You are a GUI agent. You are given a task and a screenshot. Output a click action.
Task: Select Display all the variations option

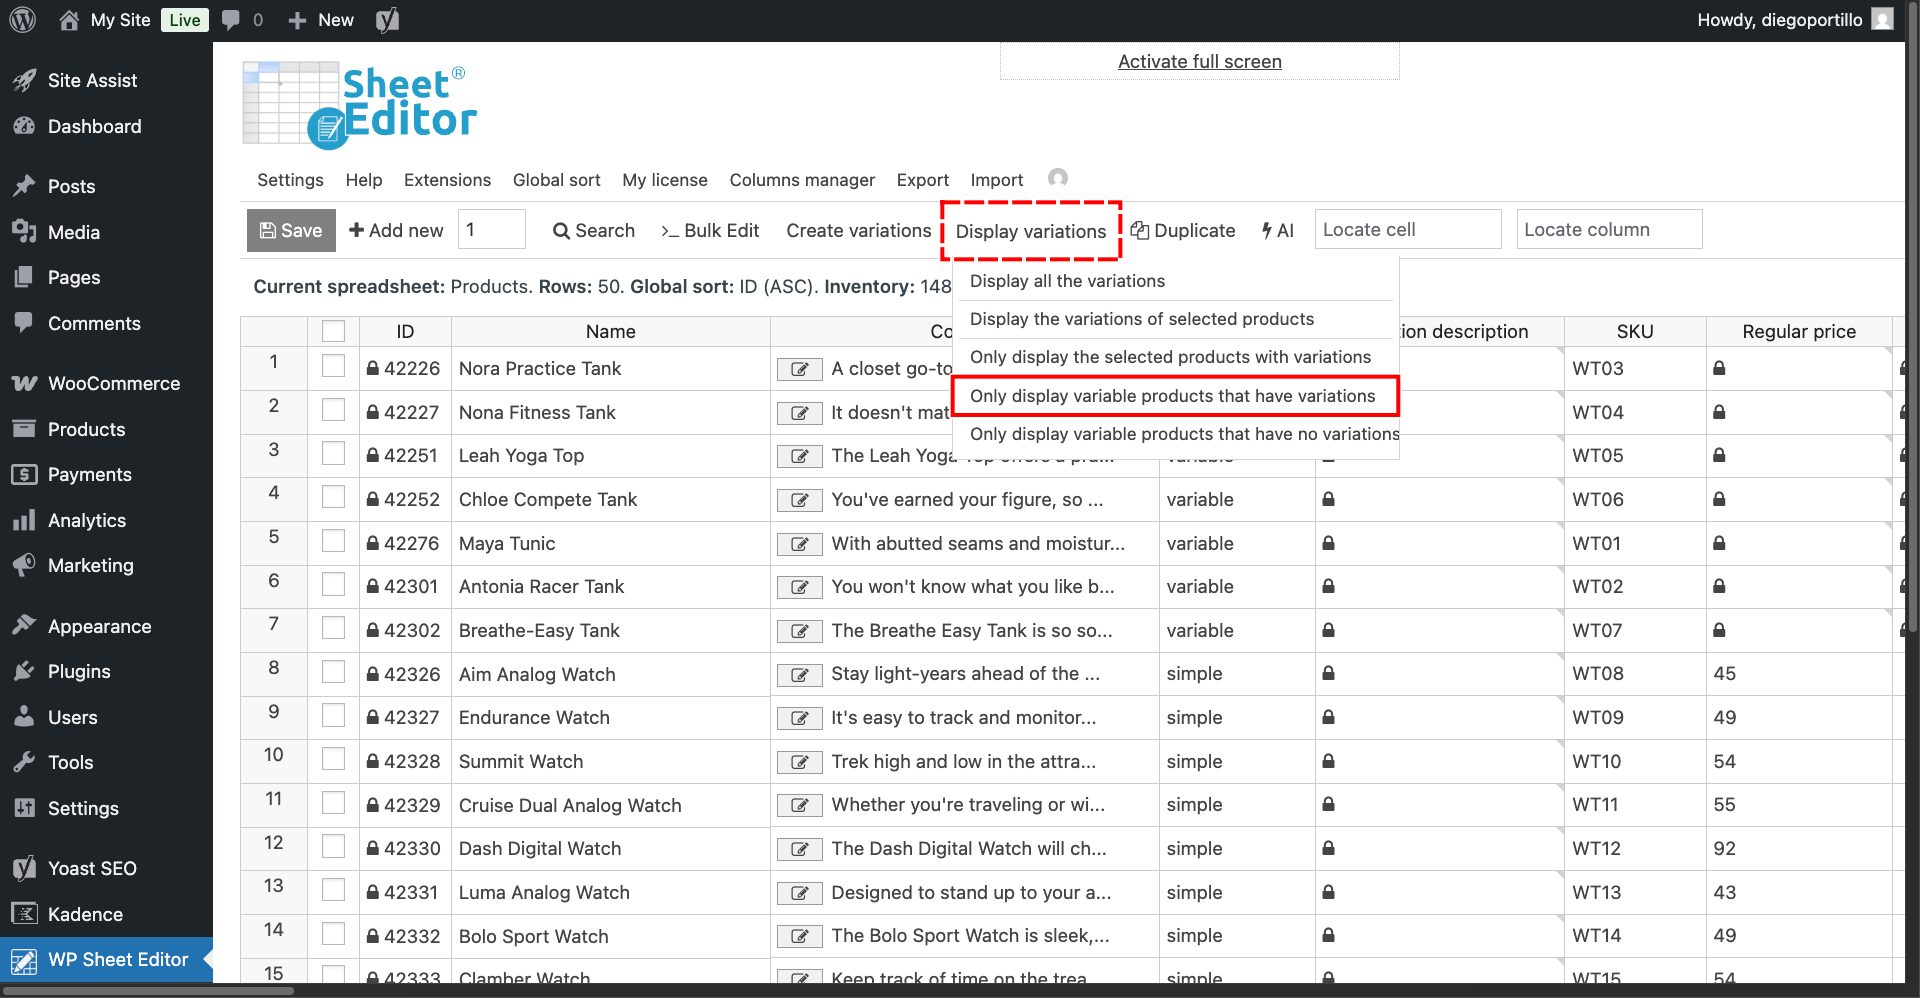click(1067, 281)
